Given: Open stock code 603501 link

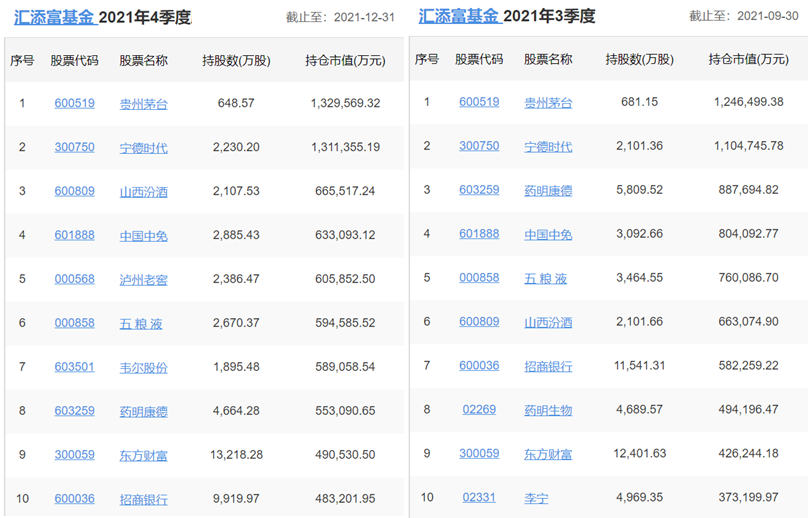Looking at the screenshot, I should [x=75, y=367].
